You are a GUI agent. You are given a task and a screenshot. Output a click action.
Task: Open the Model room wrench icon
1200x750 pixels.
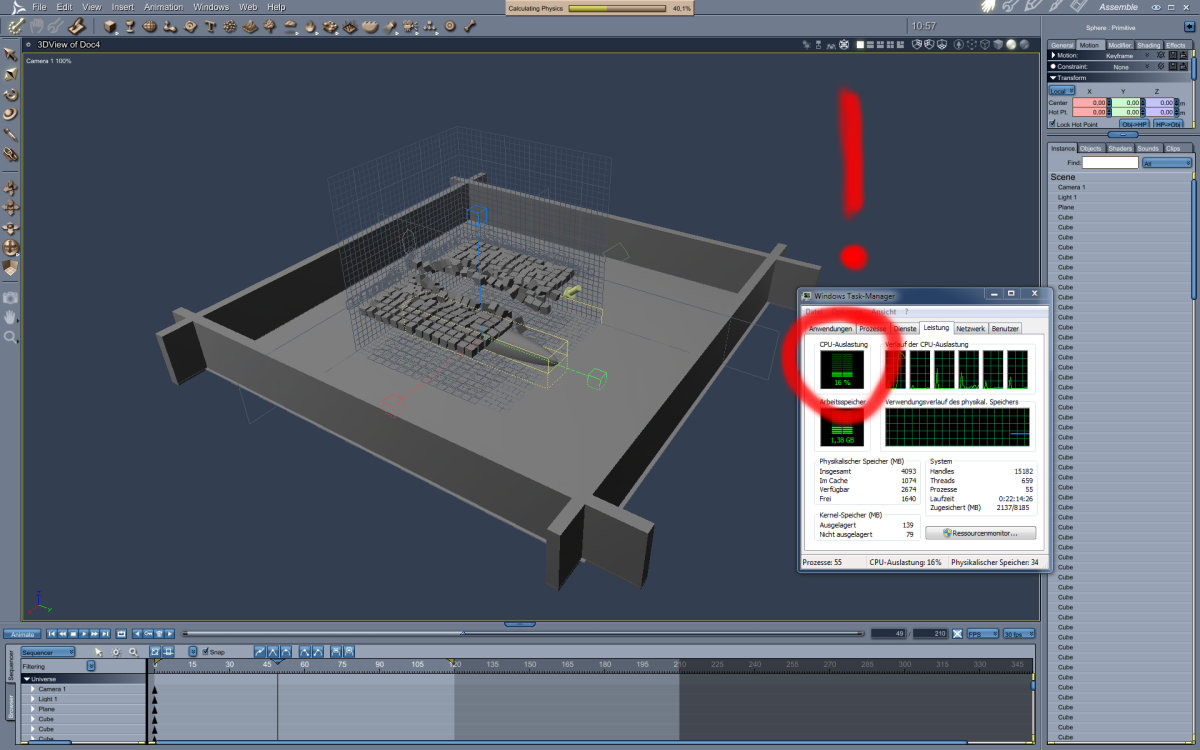(x=1009, y=6)
